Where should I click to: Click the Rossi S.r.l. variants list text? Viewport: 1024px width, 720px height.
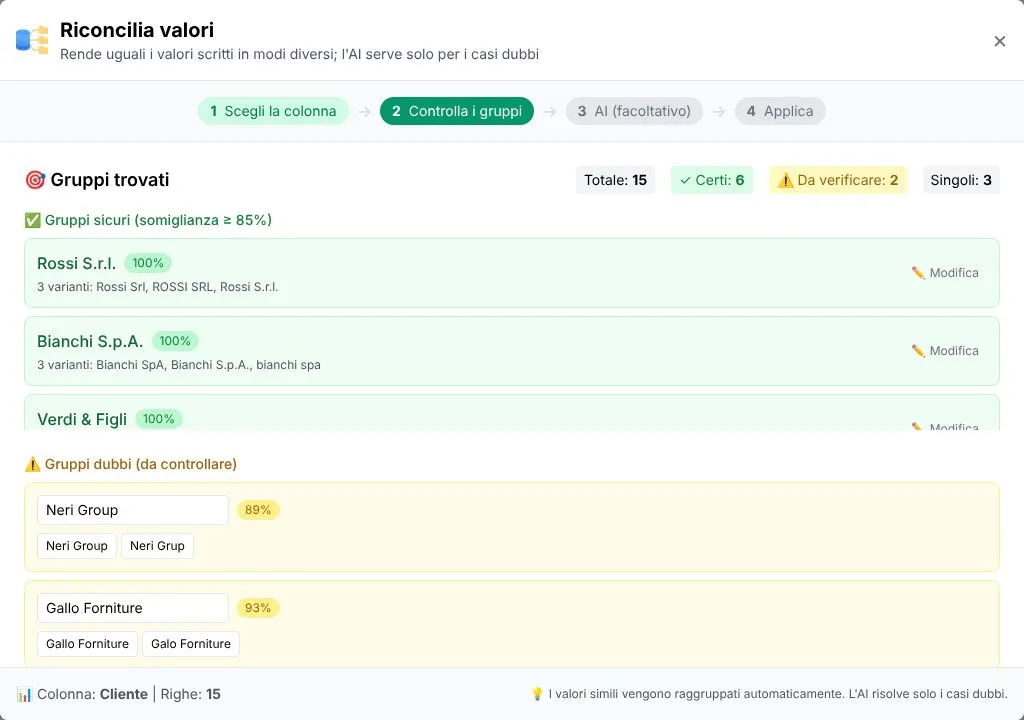157,287
